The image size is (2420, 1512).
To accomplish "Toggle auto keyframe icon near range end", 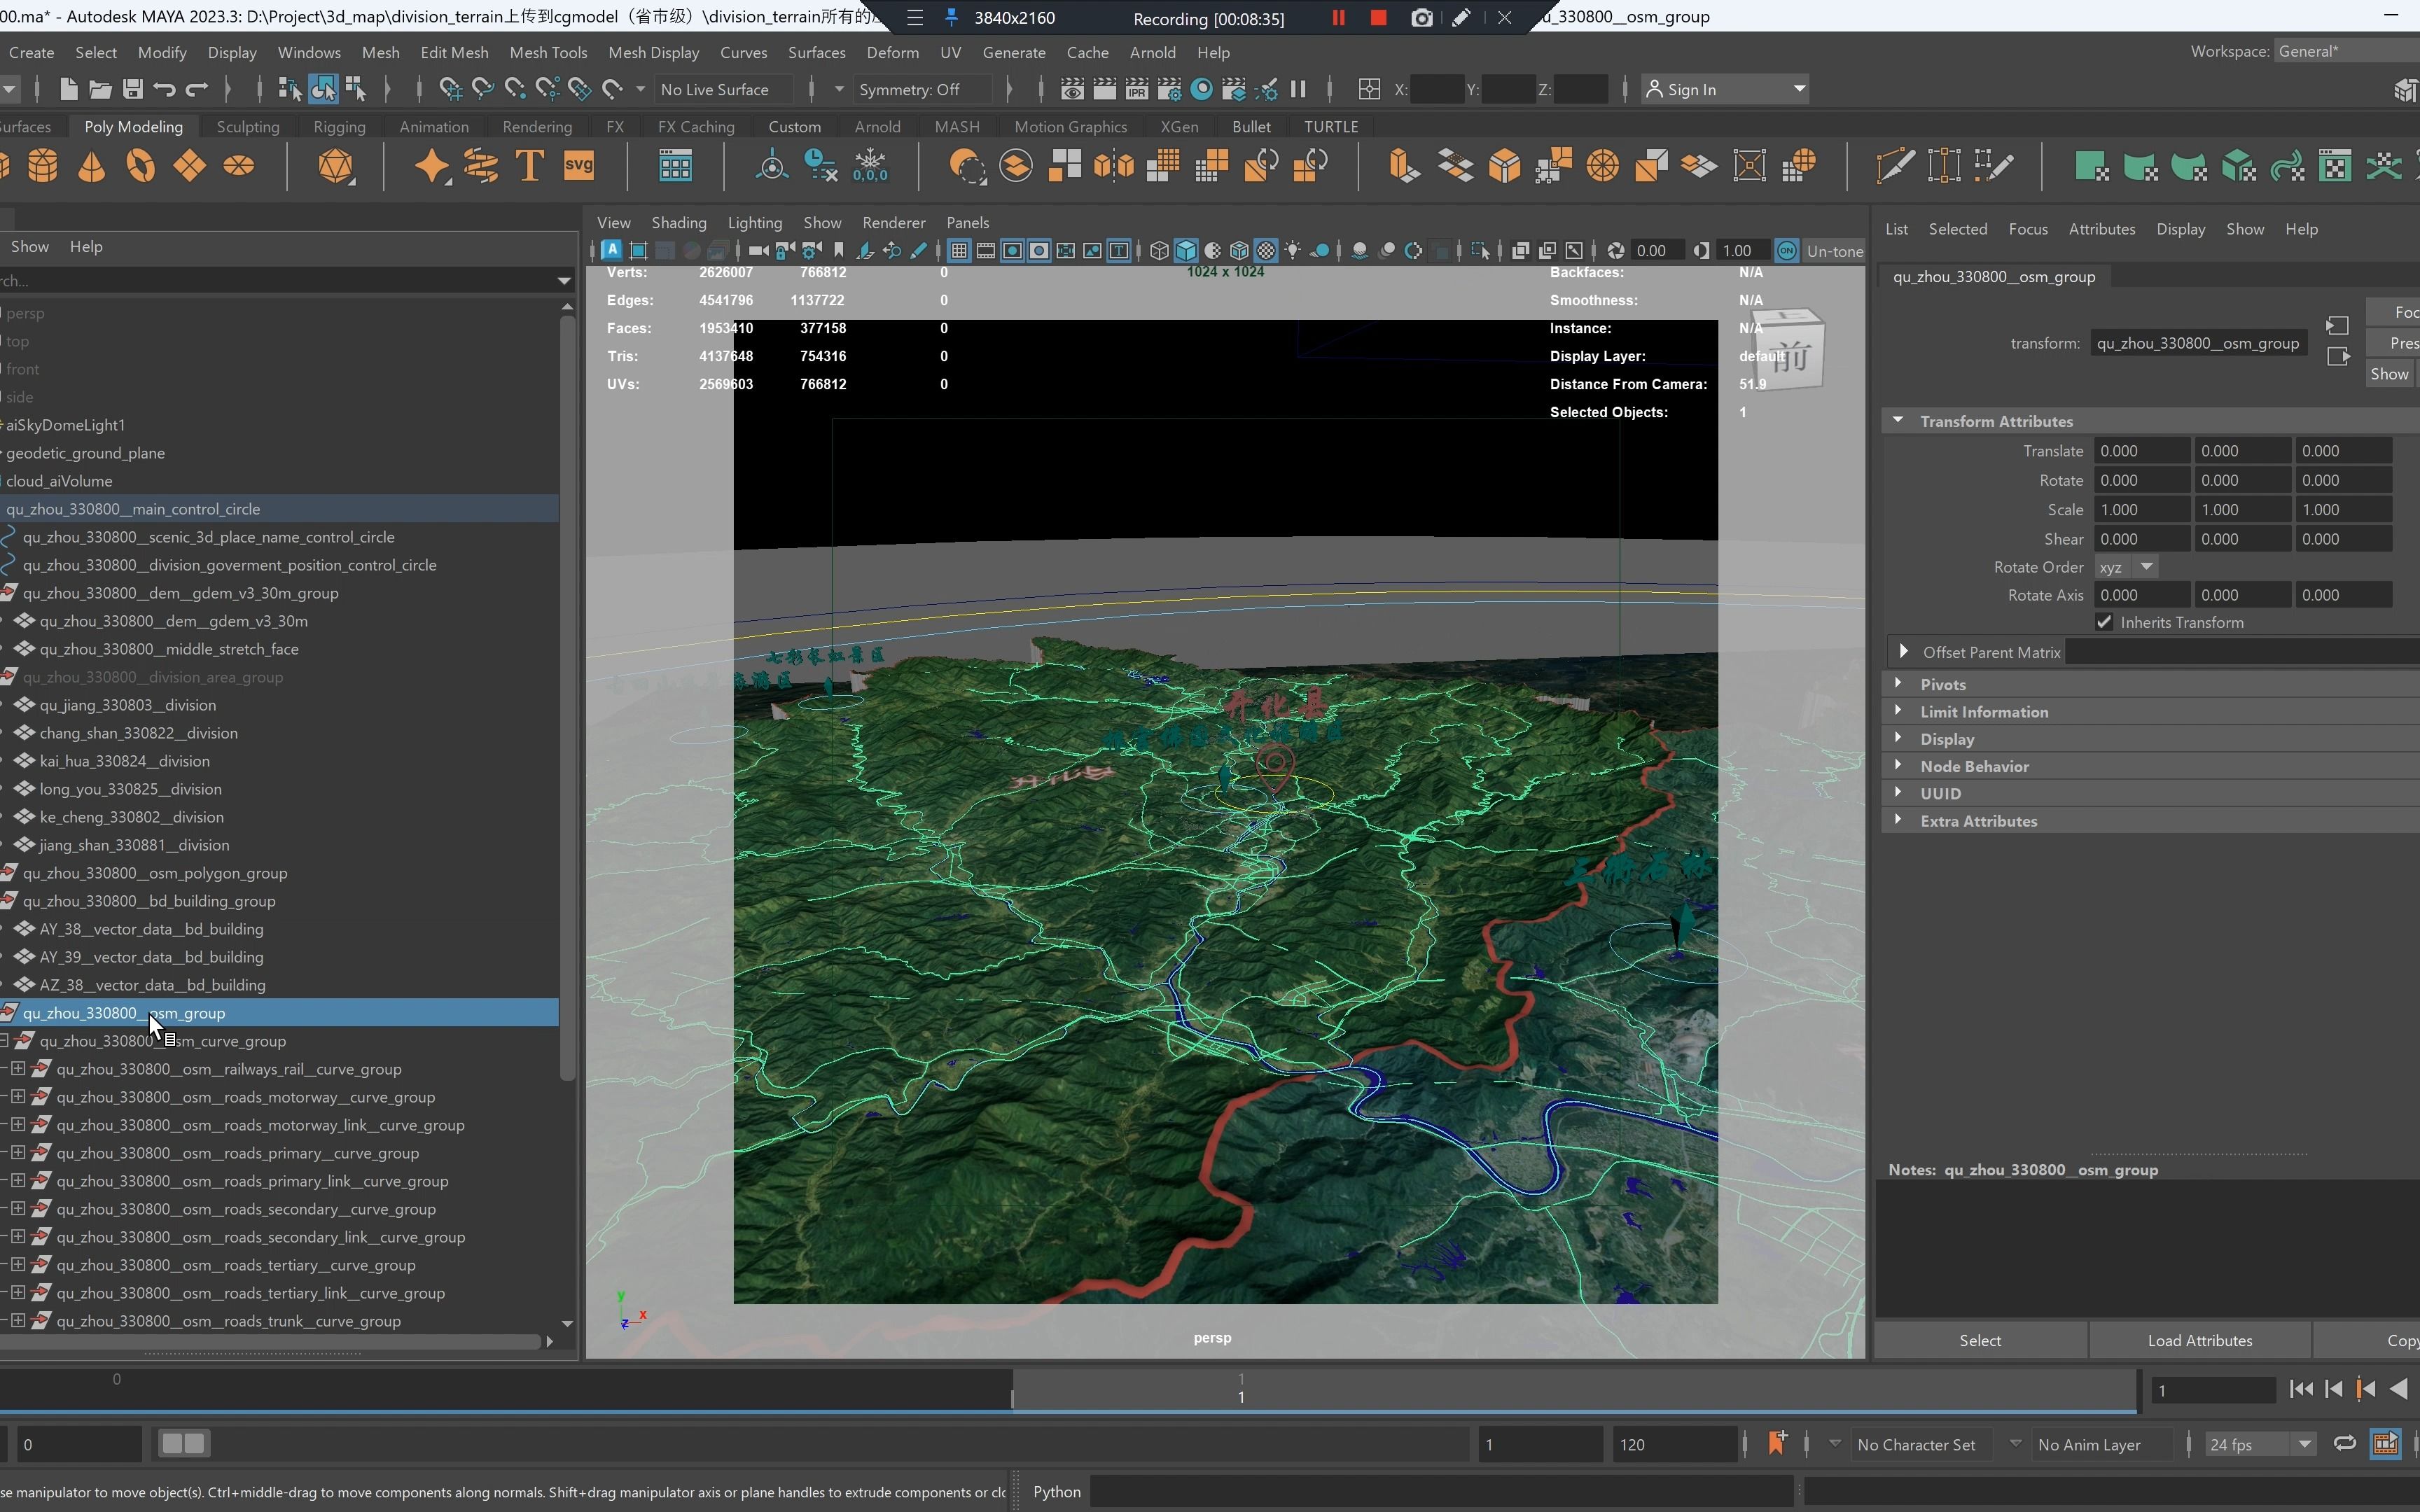I will click(x=1777, y=1443).
